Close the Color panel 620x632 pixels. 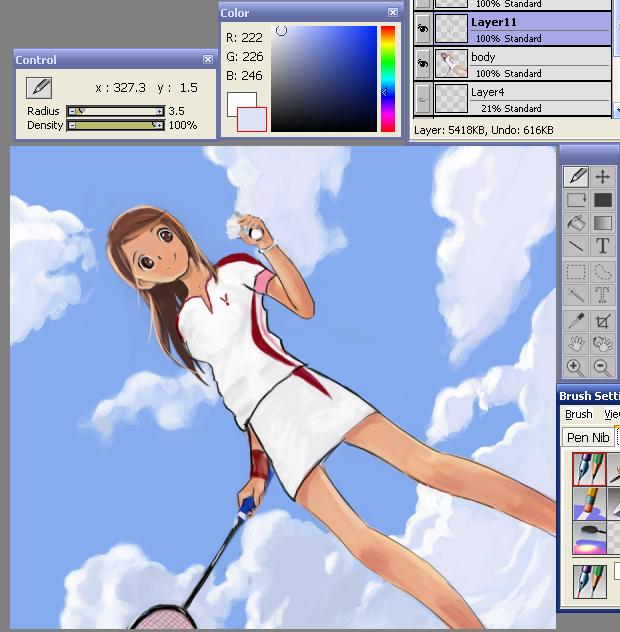393,12
